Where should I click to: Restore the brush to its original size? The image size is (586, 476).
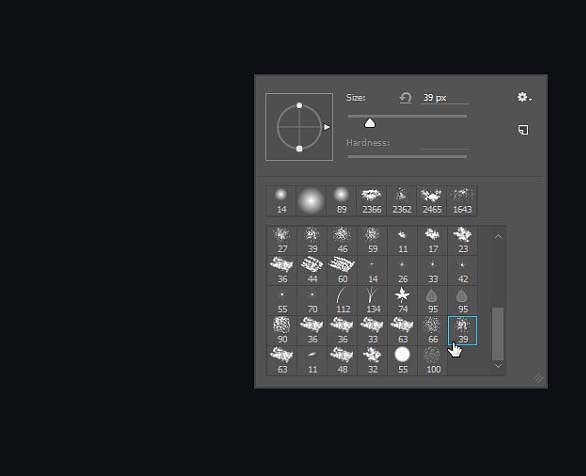(x=406, y=98)
